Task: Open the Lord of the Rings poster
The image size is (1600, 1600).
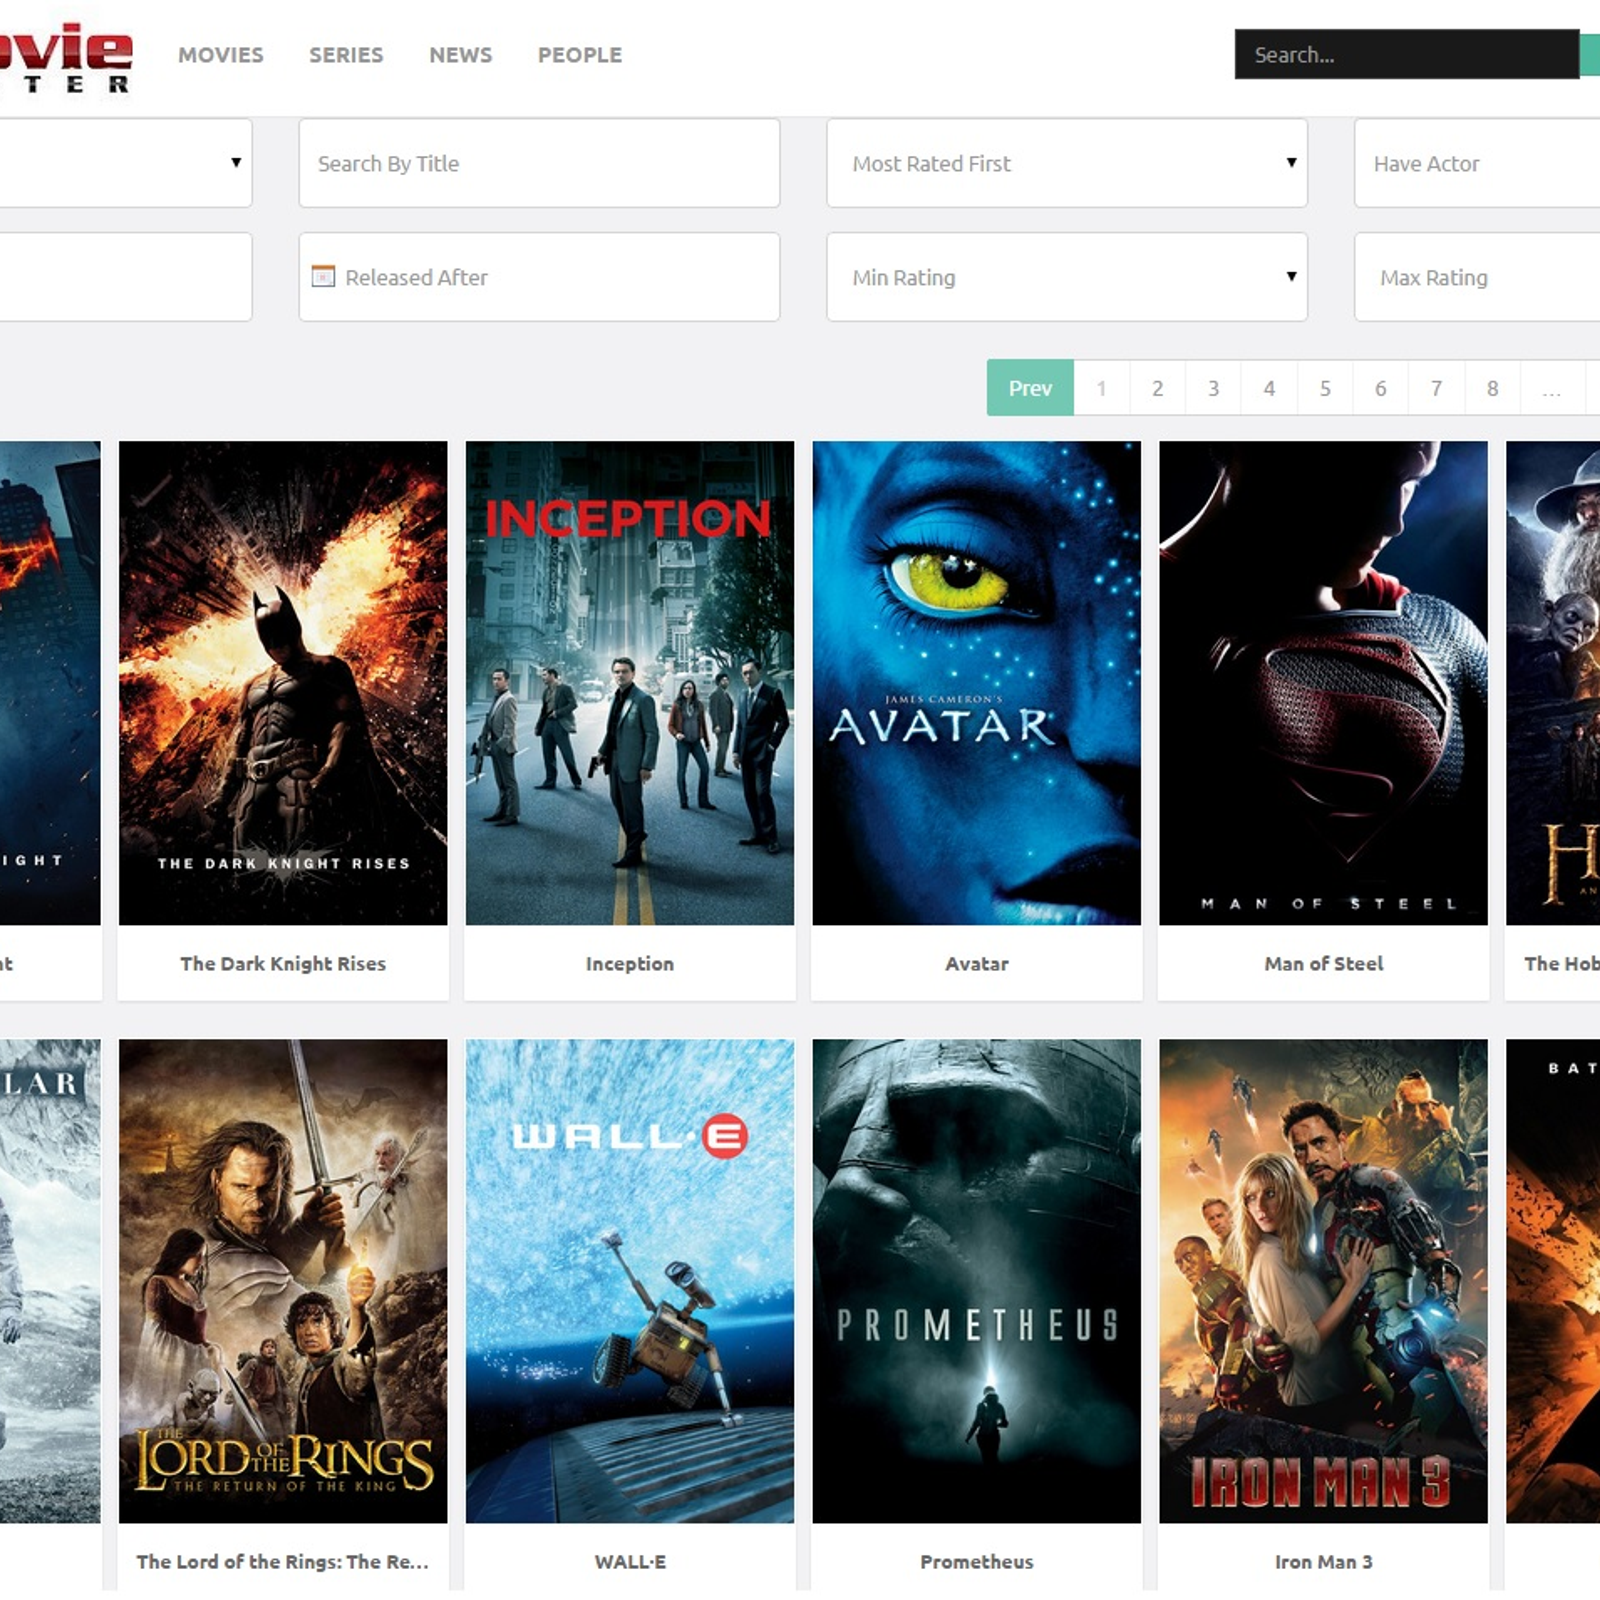Action: coord(283,1281)
